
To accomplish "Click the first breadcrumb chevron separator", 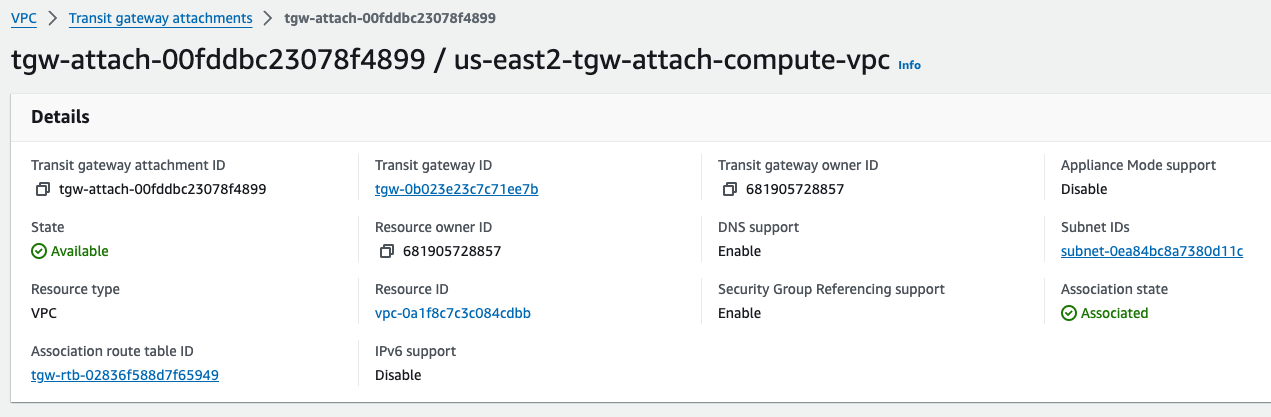I will click(51, 18).
